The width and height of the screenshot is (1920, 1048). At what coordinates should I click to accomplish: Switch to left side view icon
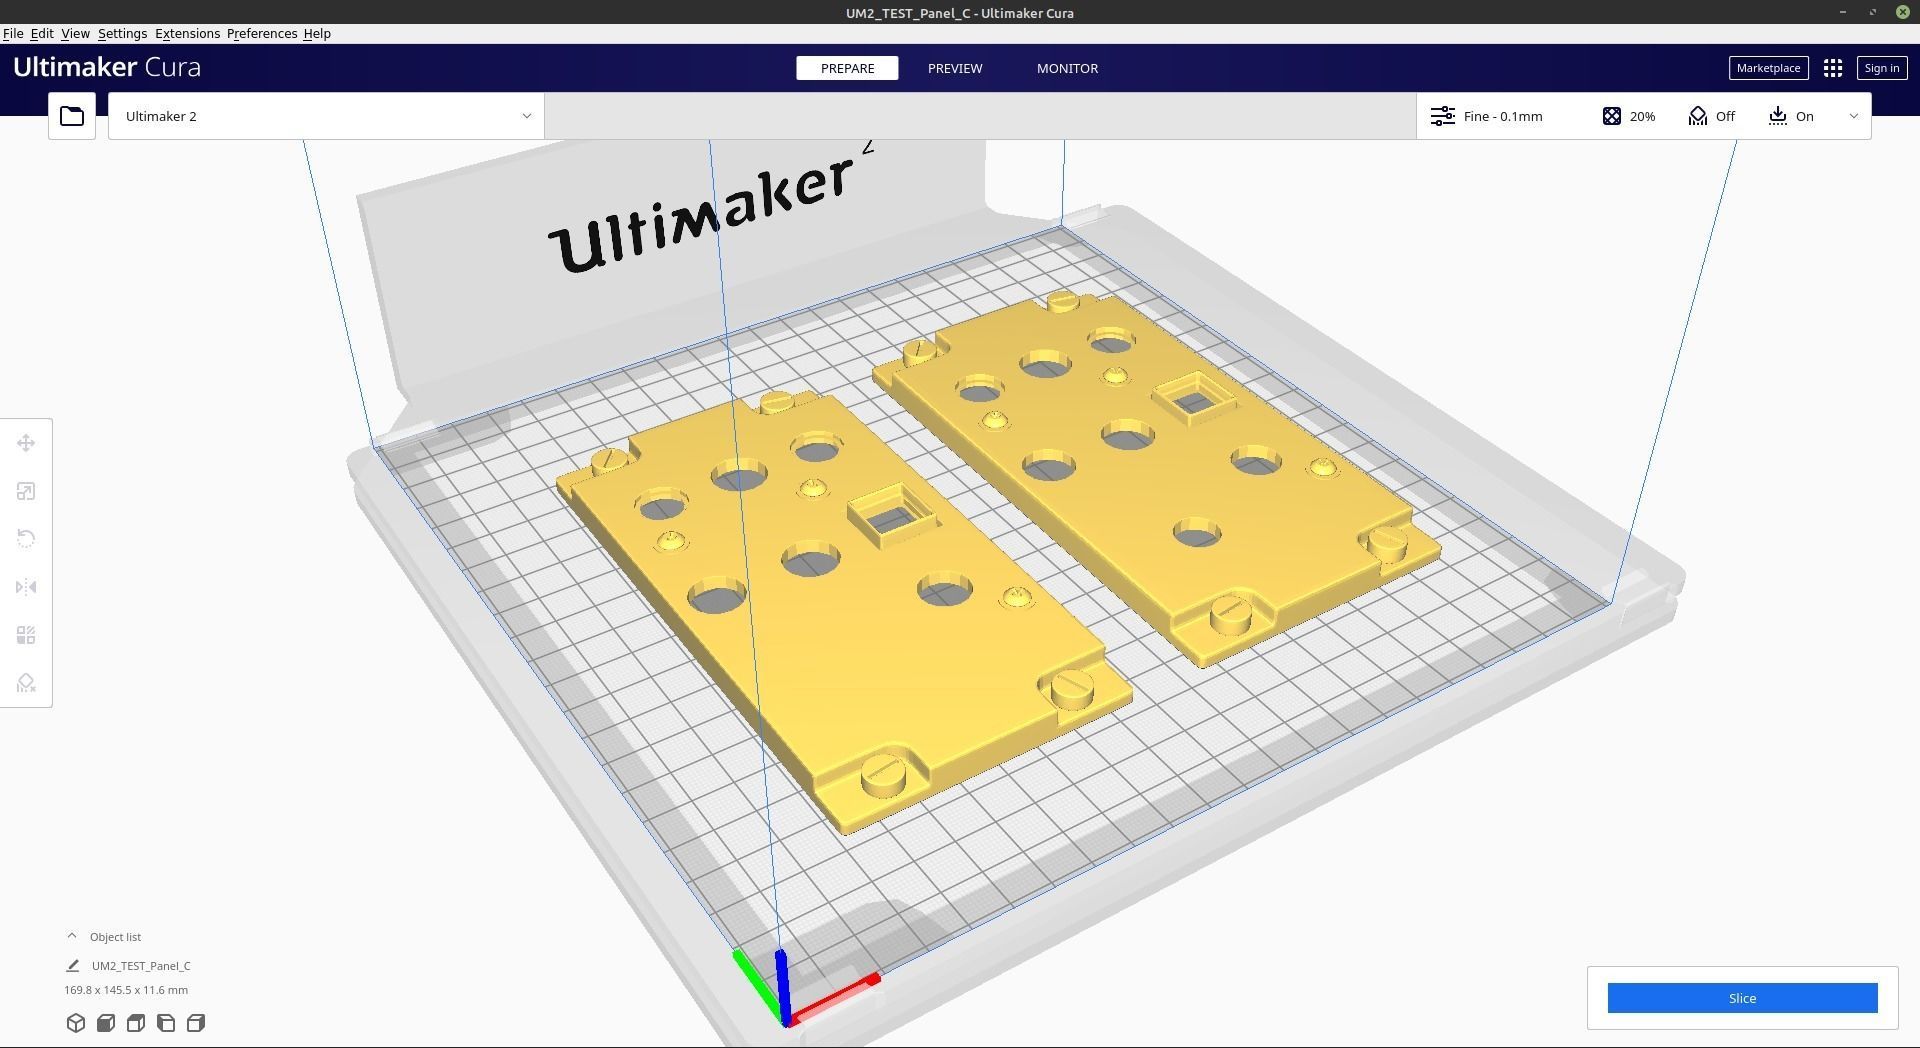(166, 1023)
